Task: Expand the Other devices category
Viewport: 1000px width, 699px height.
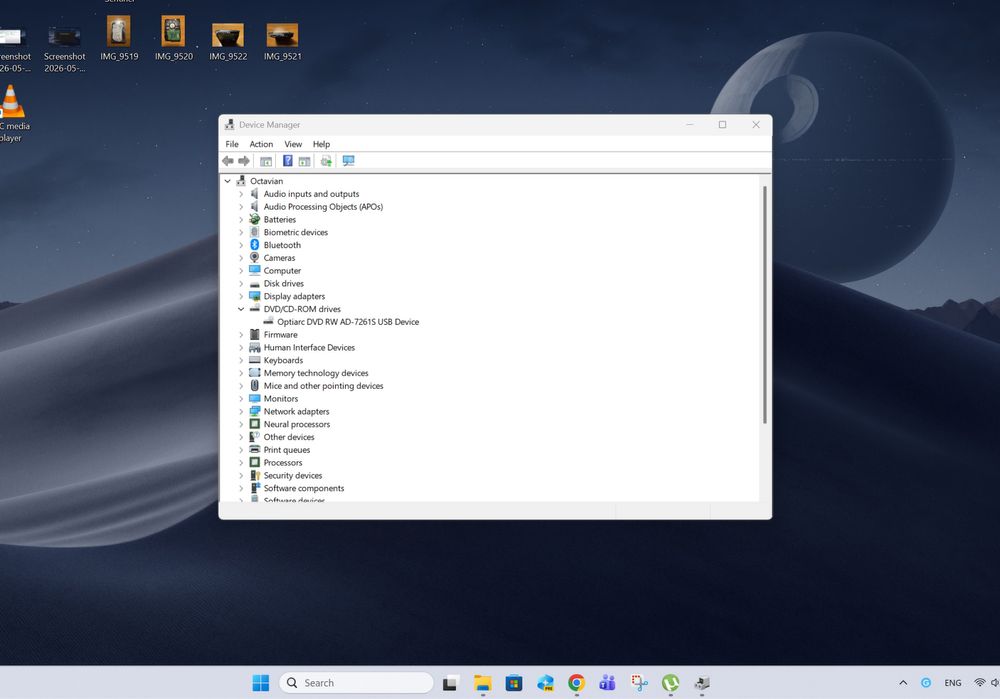Action: coord(241,437)
